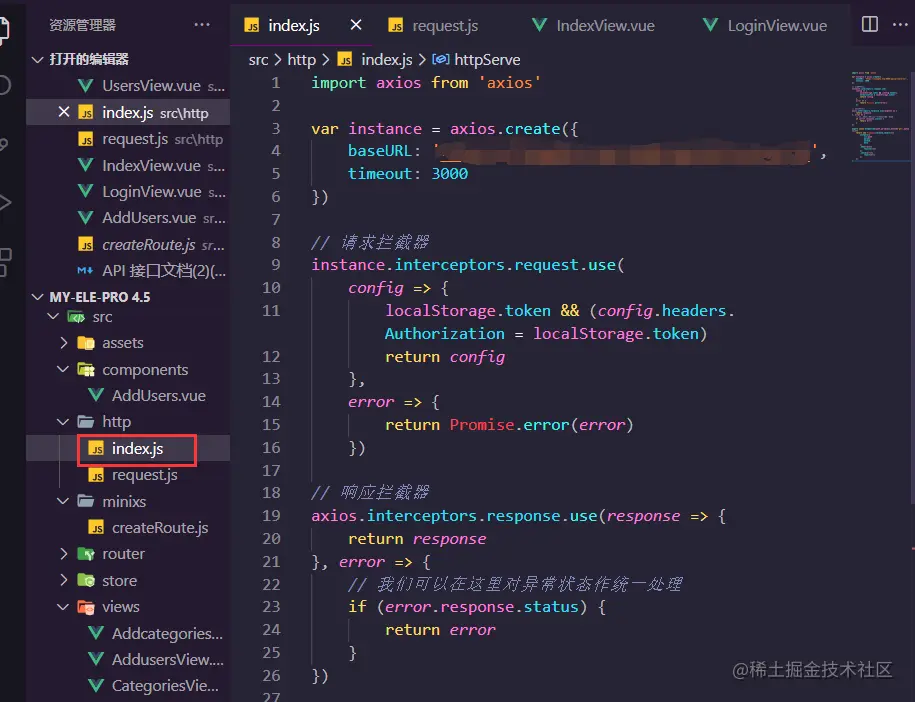
Task: Collapse the MY-ELE-PRO 4.5 project section
Action: (38, 297)
